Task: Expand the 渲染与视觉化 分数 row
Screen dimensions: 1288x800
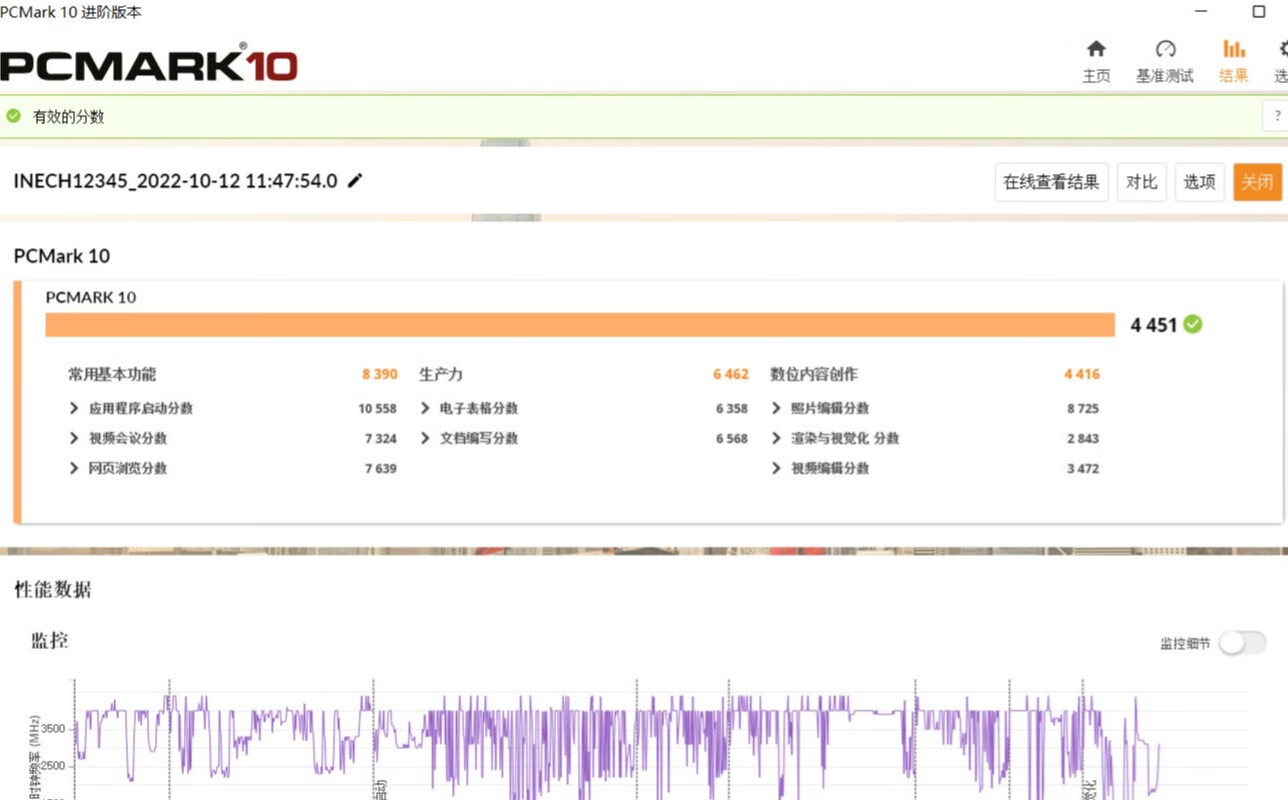Action: [777, 438]
